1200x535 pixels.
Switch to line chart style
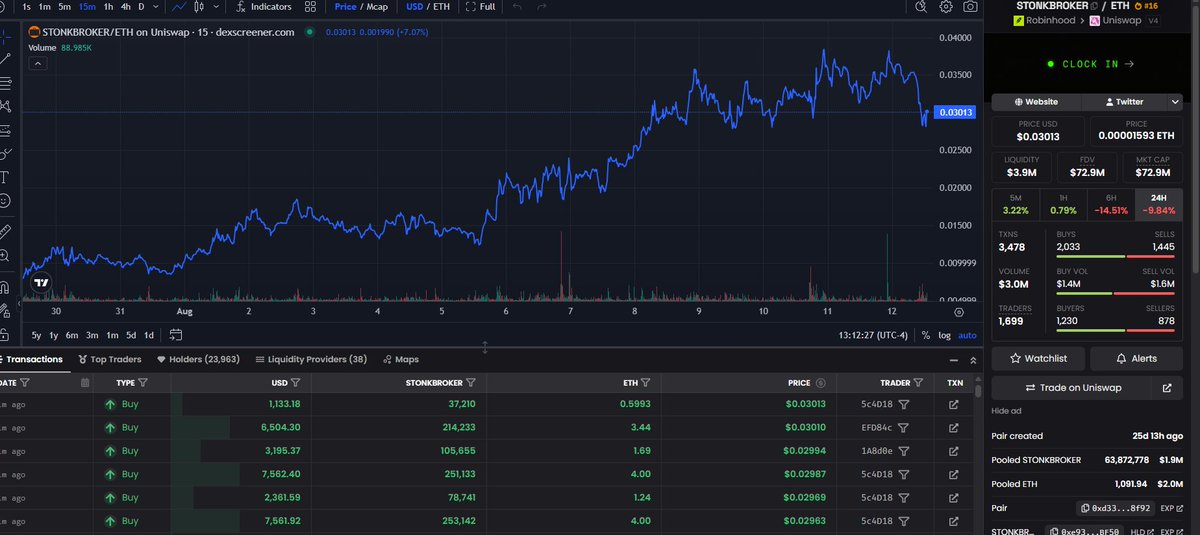178,7
